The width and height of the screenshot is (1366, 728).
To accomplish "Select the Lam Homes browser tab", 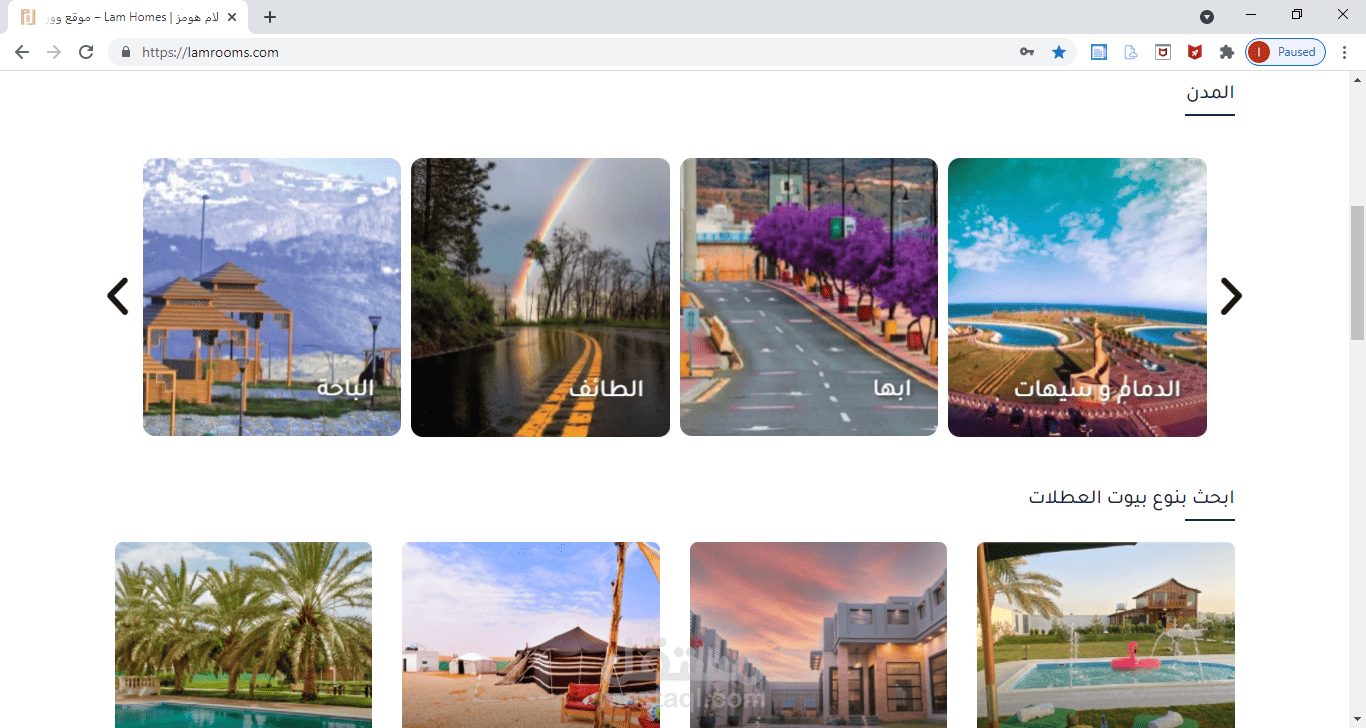I will 128,17.
